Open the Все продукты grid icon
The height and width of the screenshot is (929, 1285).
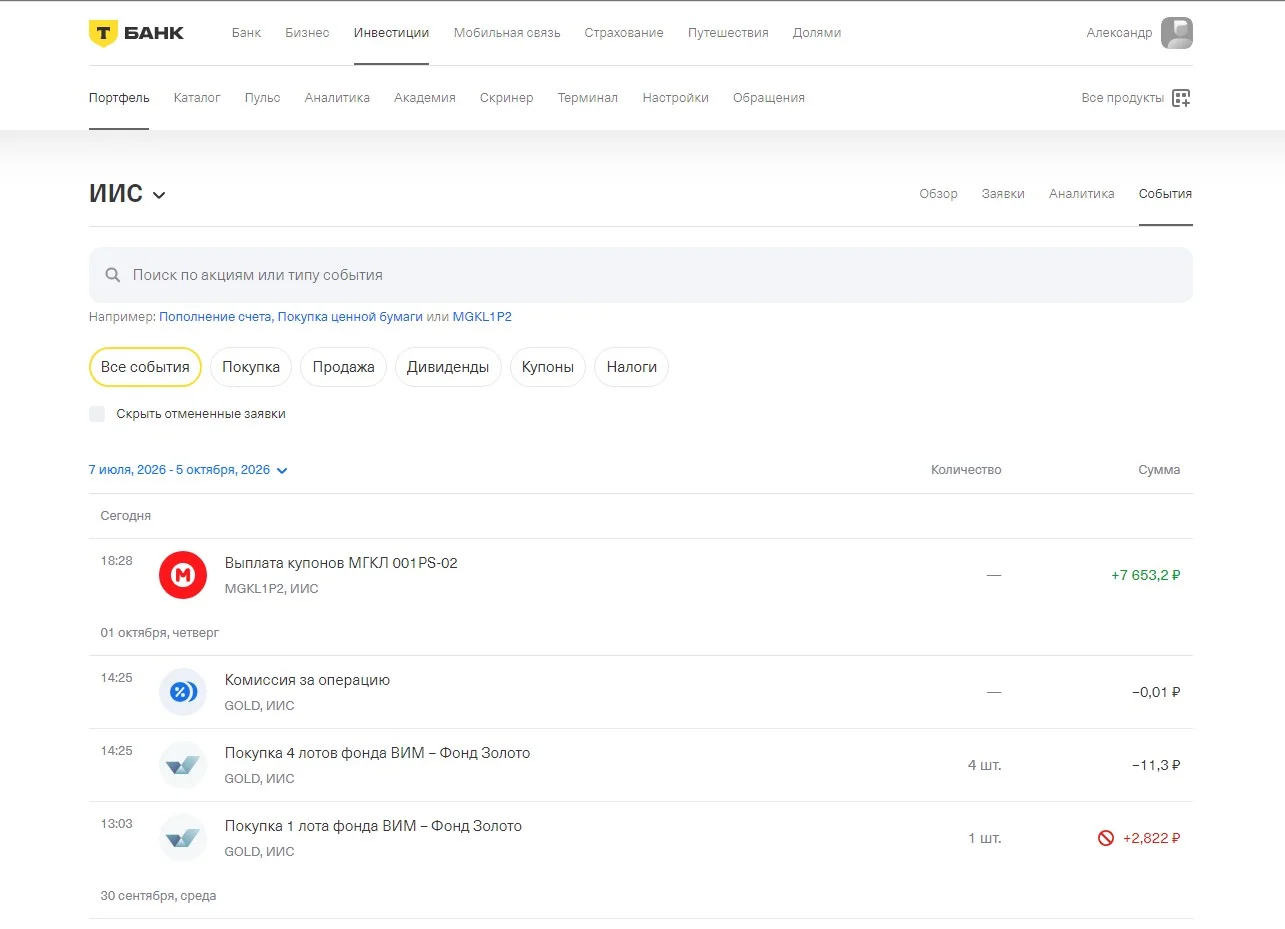point(1181,98)
